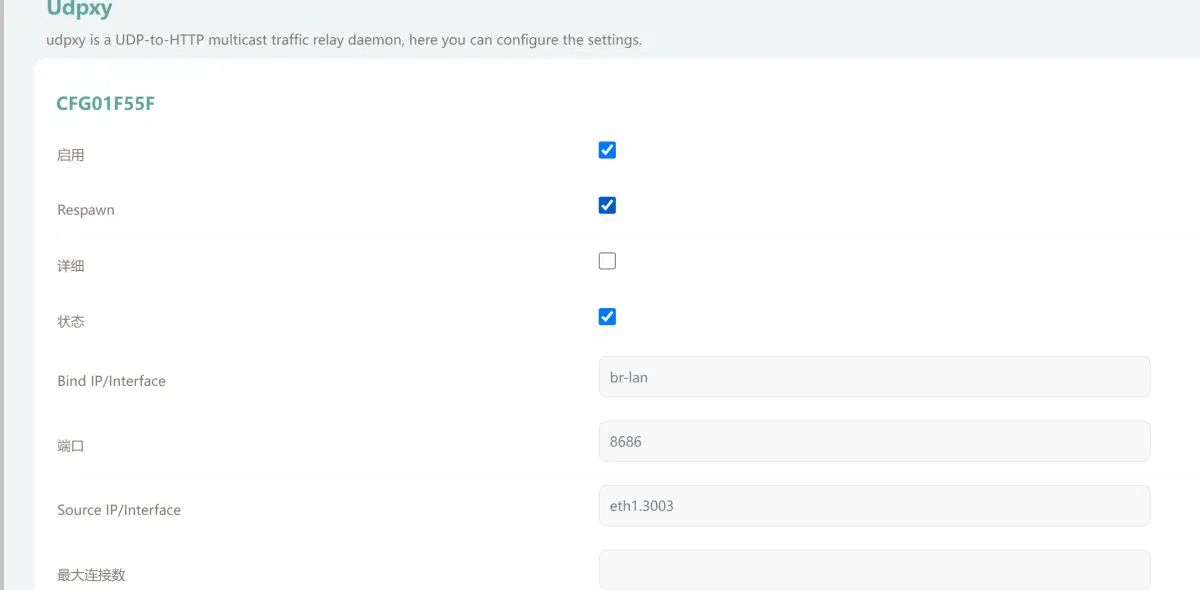Screen dimensions: 1200x590
Task: Click the 状态 label text
Action: coord(71,322)
